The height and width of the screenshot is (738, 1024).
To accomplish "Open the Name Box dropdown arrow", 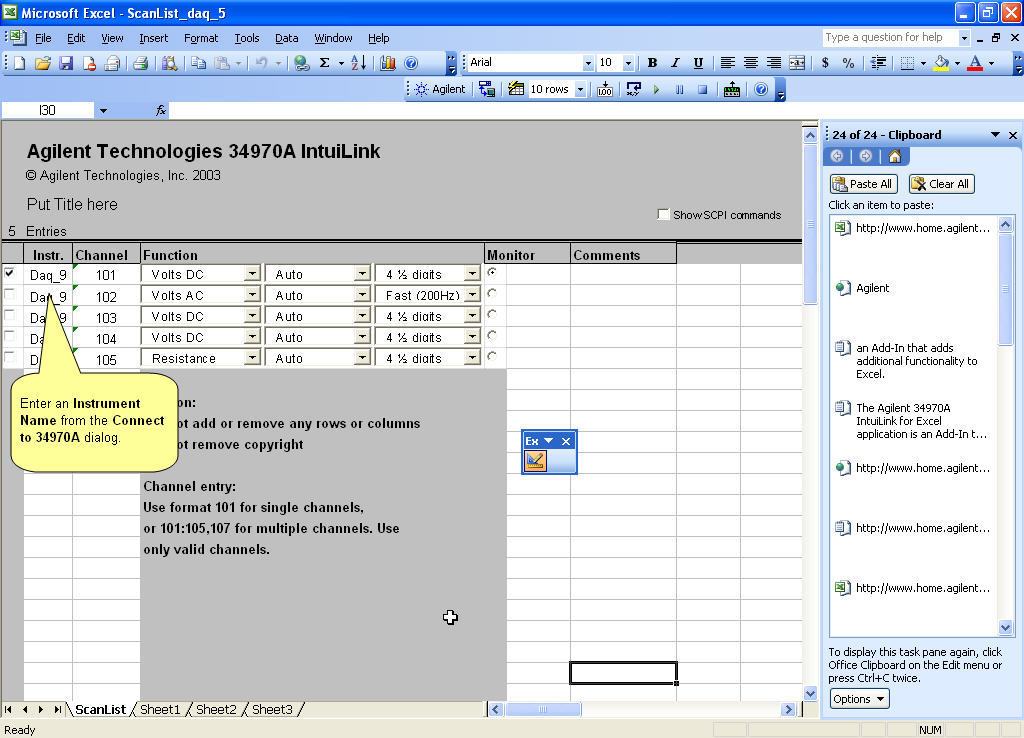I will pos(103,111).
